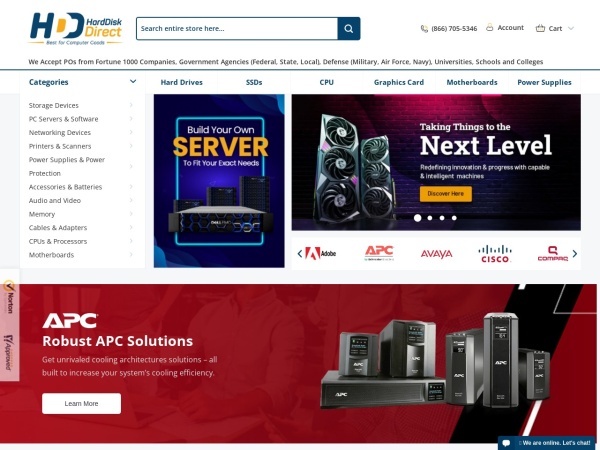Select the Adobe brand logo
The image size is (600, 450).
click(x=321, y=253)
